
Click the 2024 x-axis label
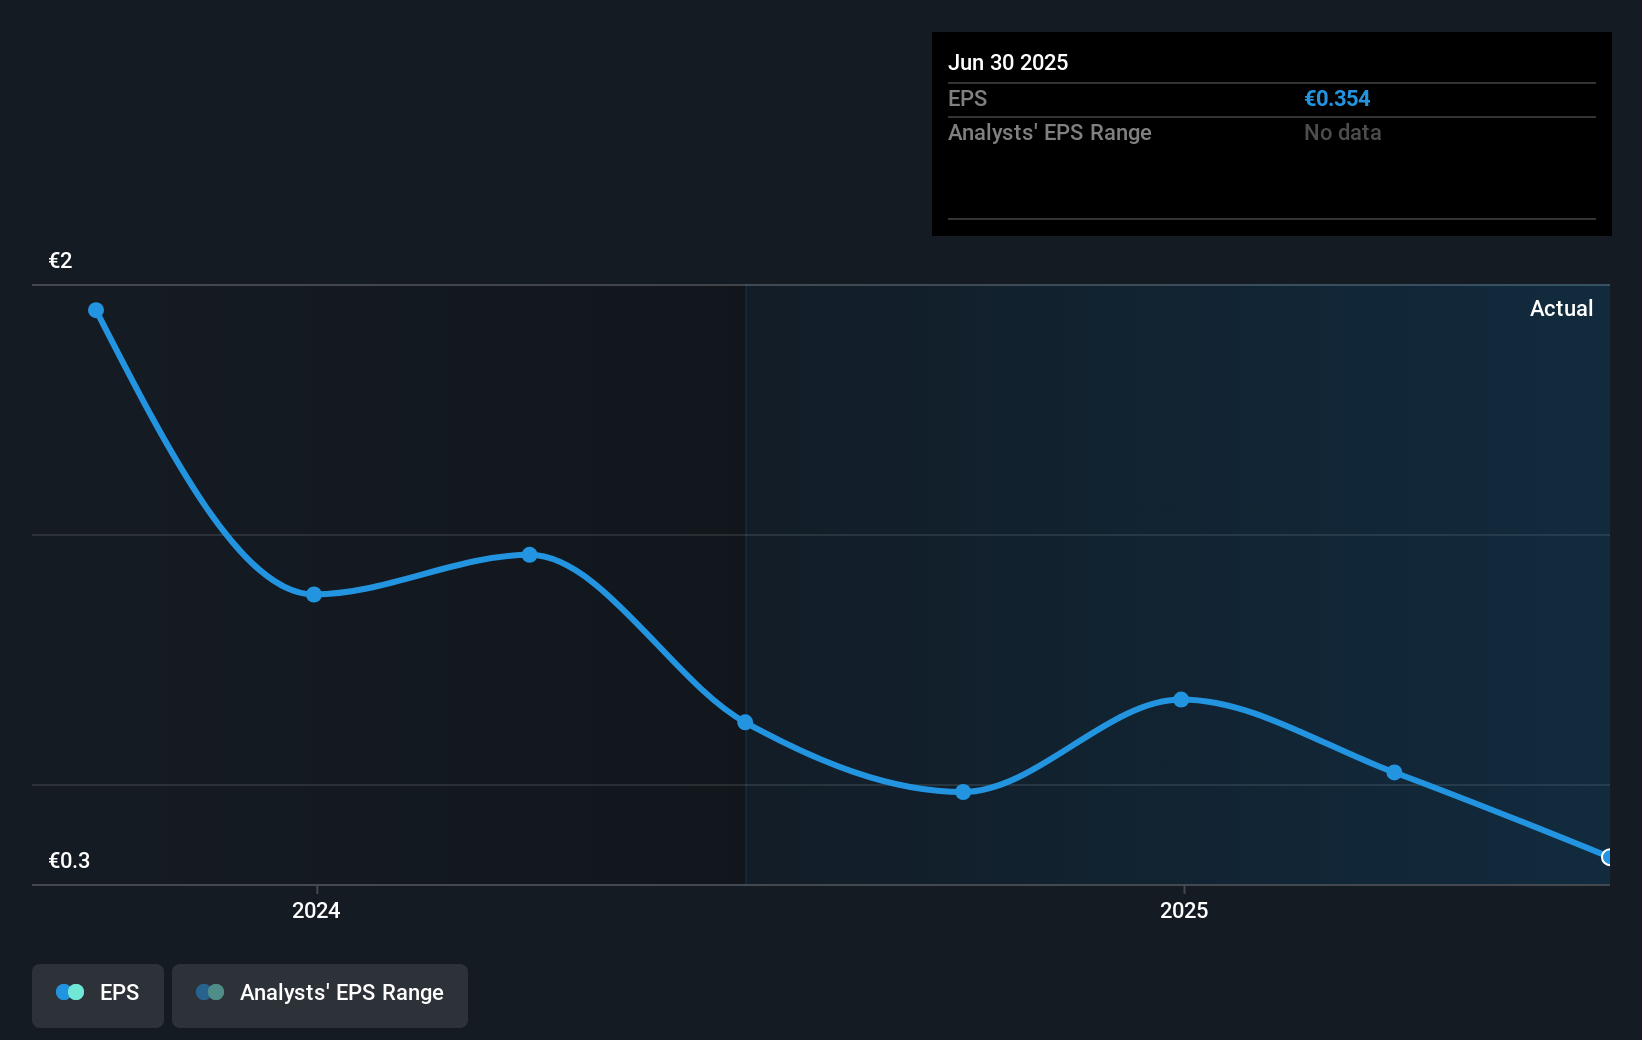[x=316, y=910]
